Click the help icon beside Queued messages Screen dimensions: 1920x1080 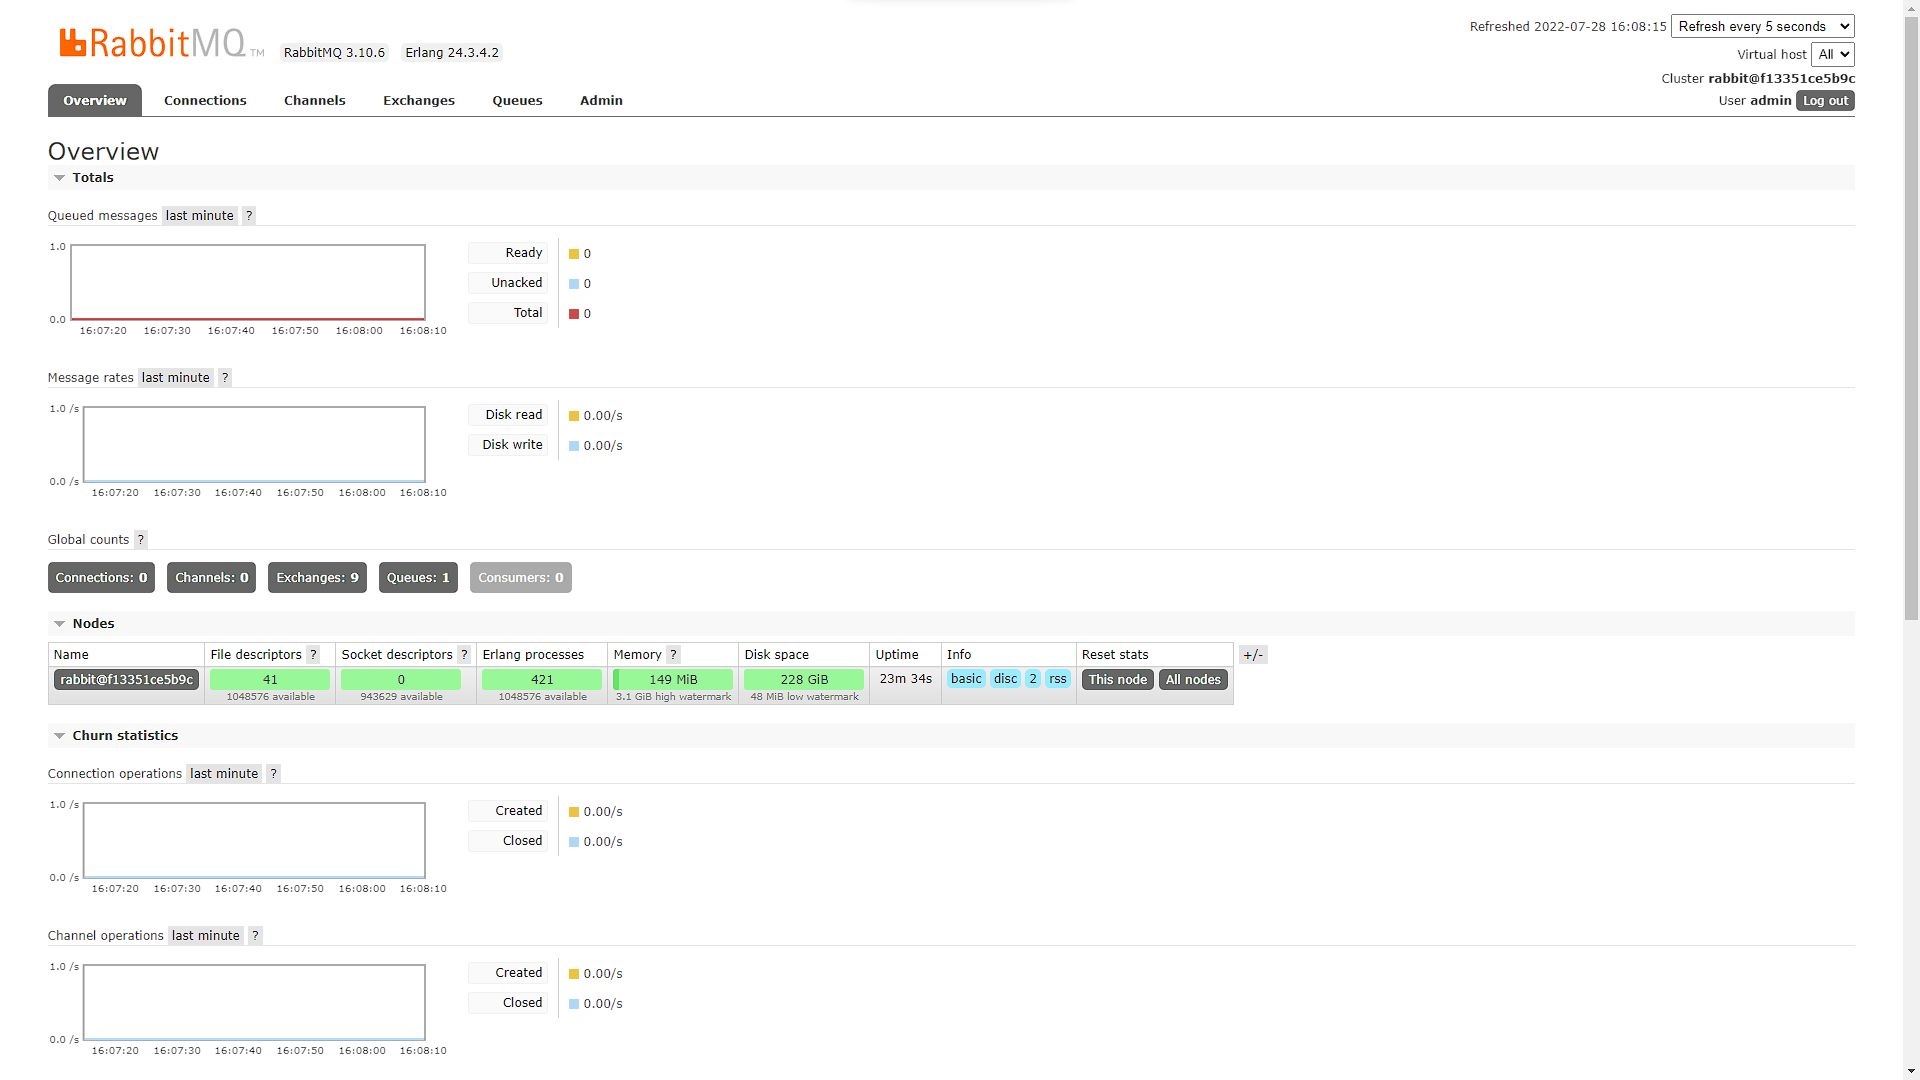click(249, 216)
